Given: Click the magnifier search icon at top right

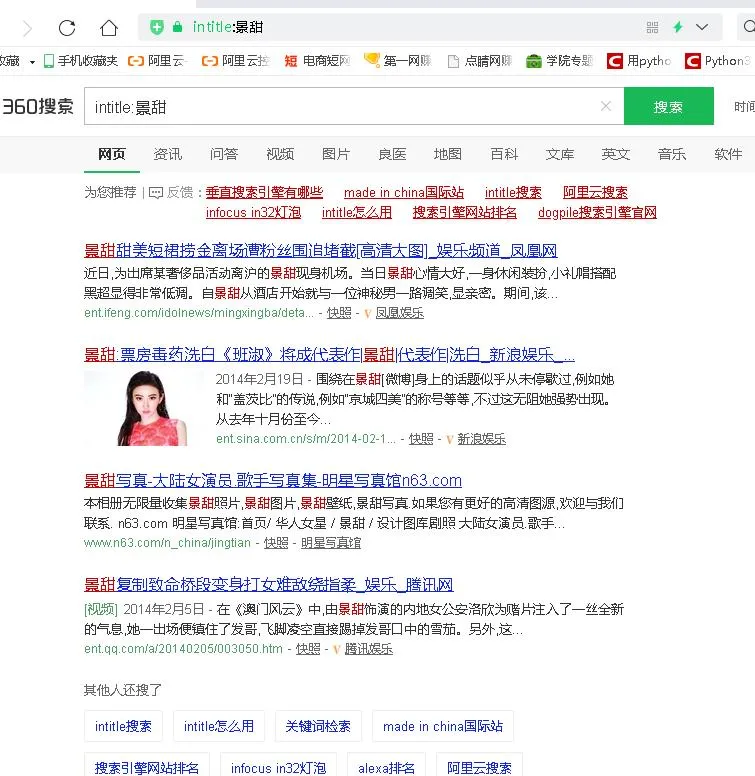Looking at the screenshot, I should pyautogui.click(x=749, y=26).
